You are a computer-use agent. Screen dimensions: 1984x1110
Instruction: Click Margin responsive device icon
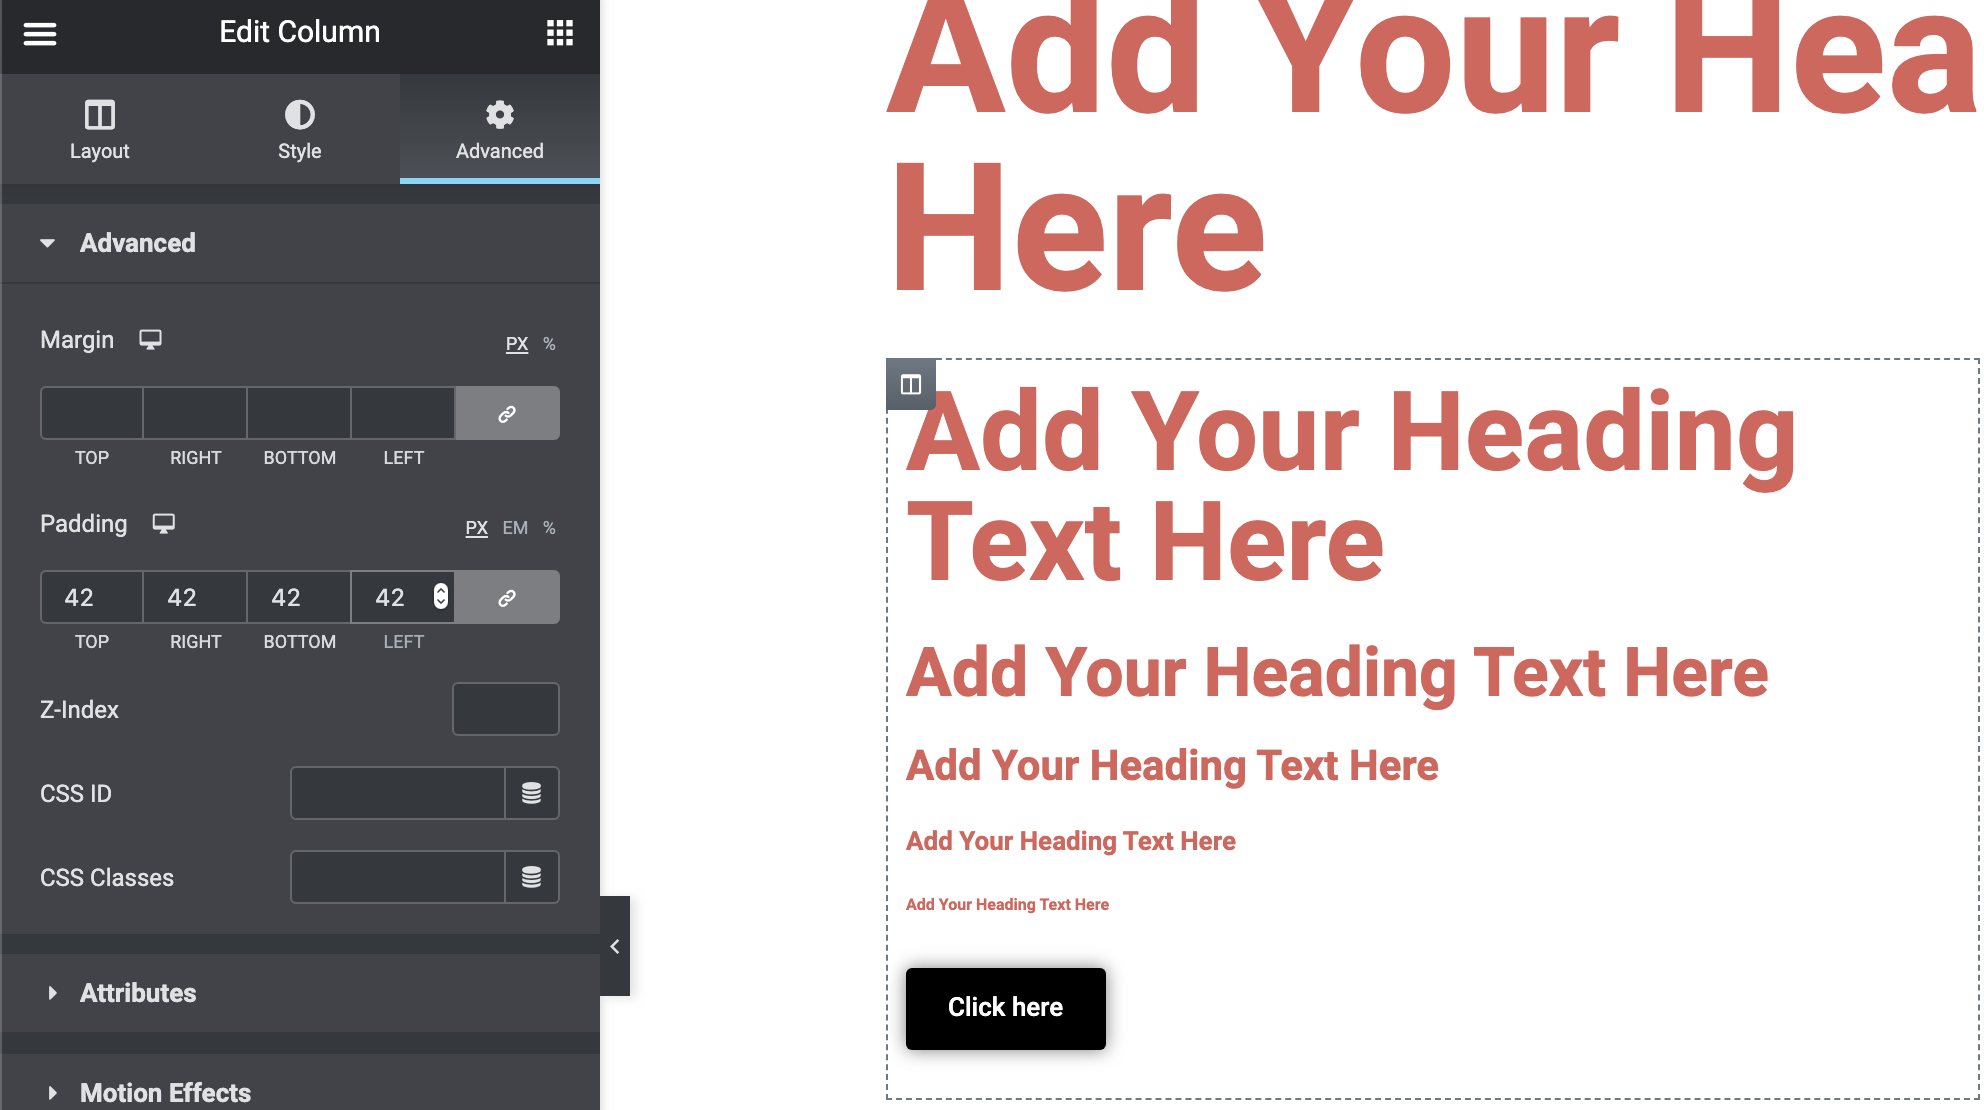(x=150, y=340)
